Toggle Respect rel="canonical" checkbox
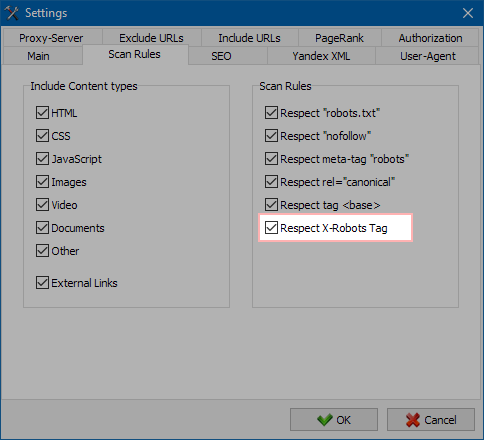Viewport: 484px width, 440px height. coord(271,182)
